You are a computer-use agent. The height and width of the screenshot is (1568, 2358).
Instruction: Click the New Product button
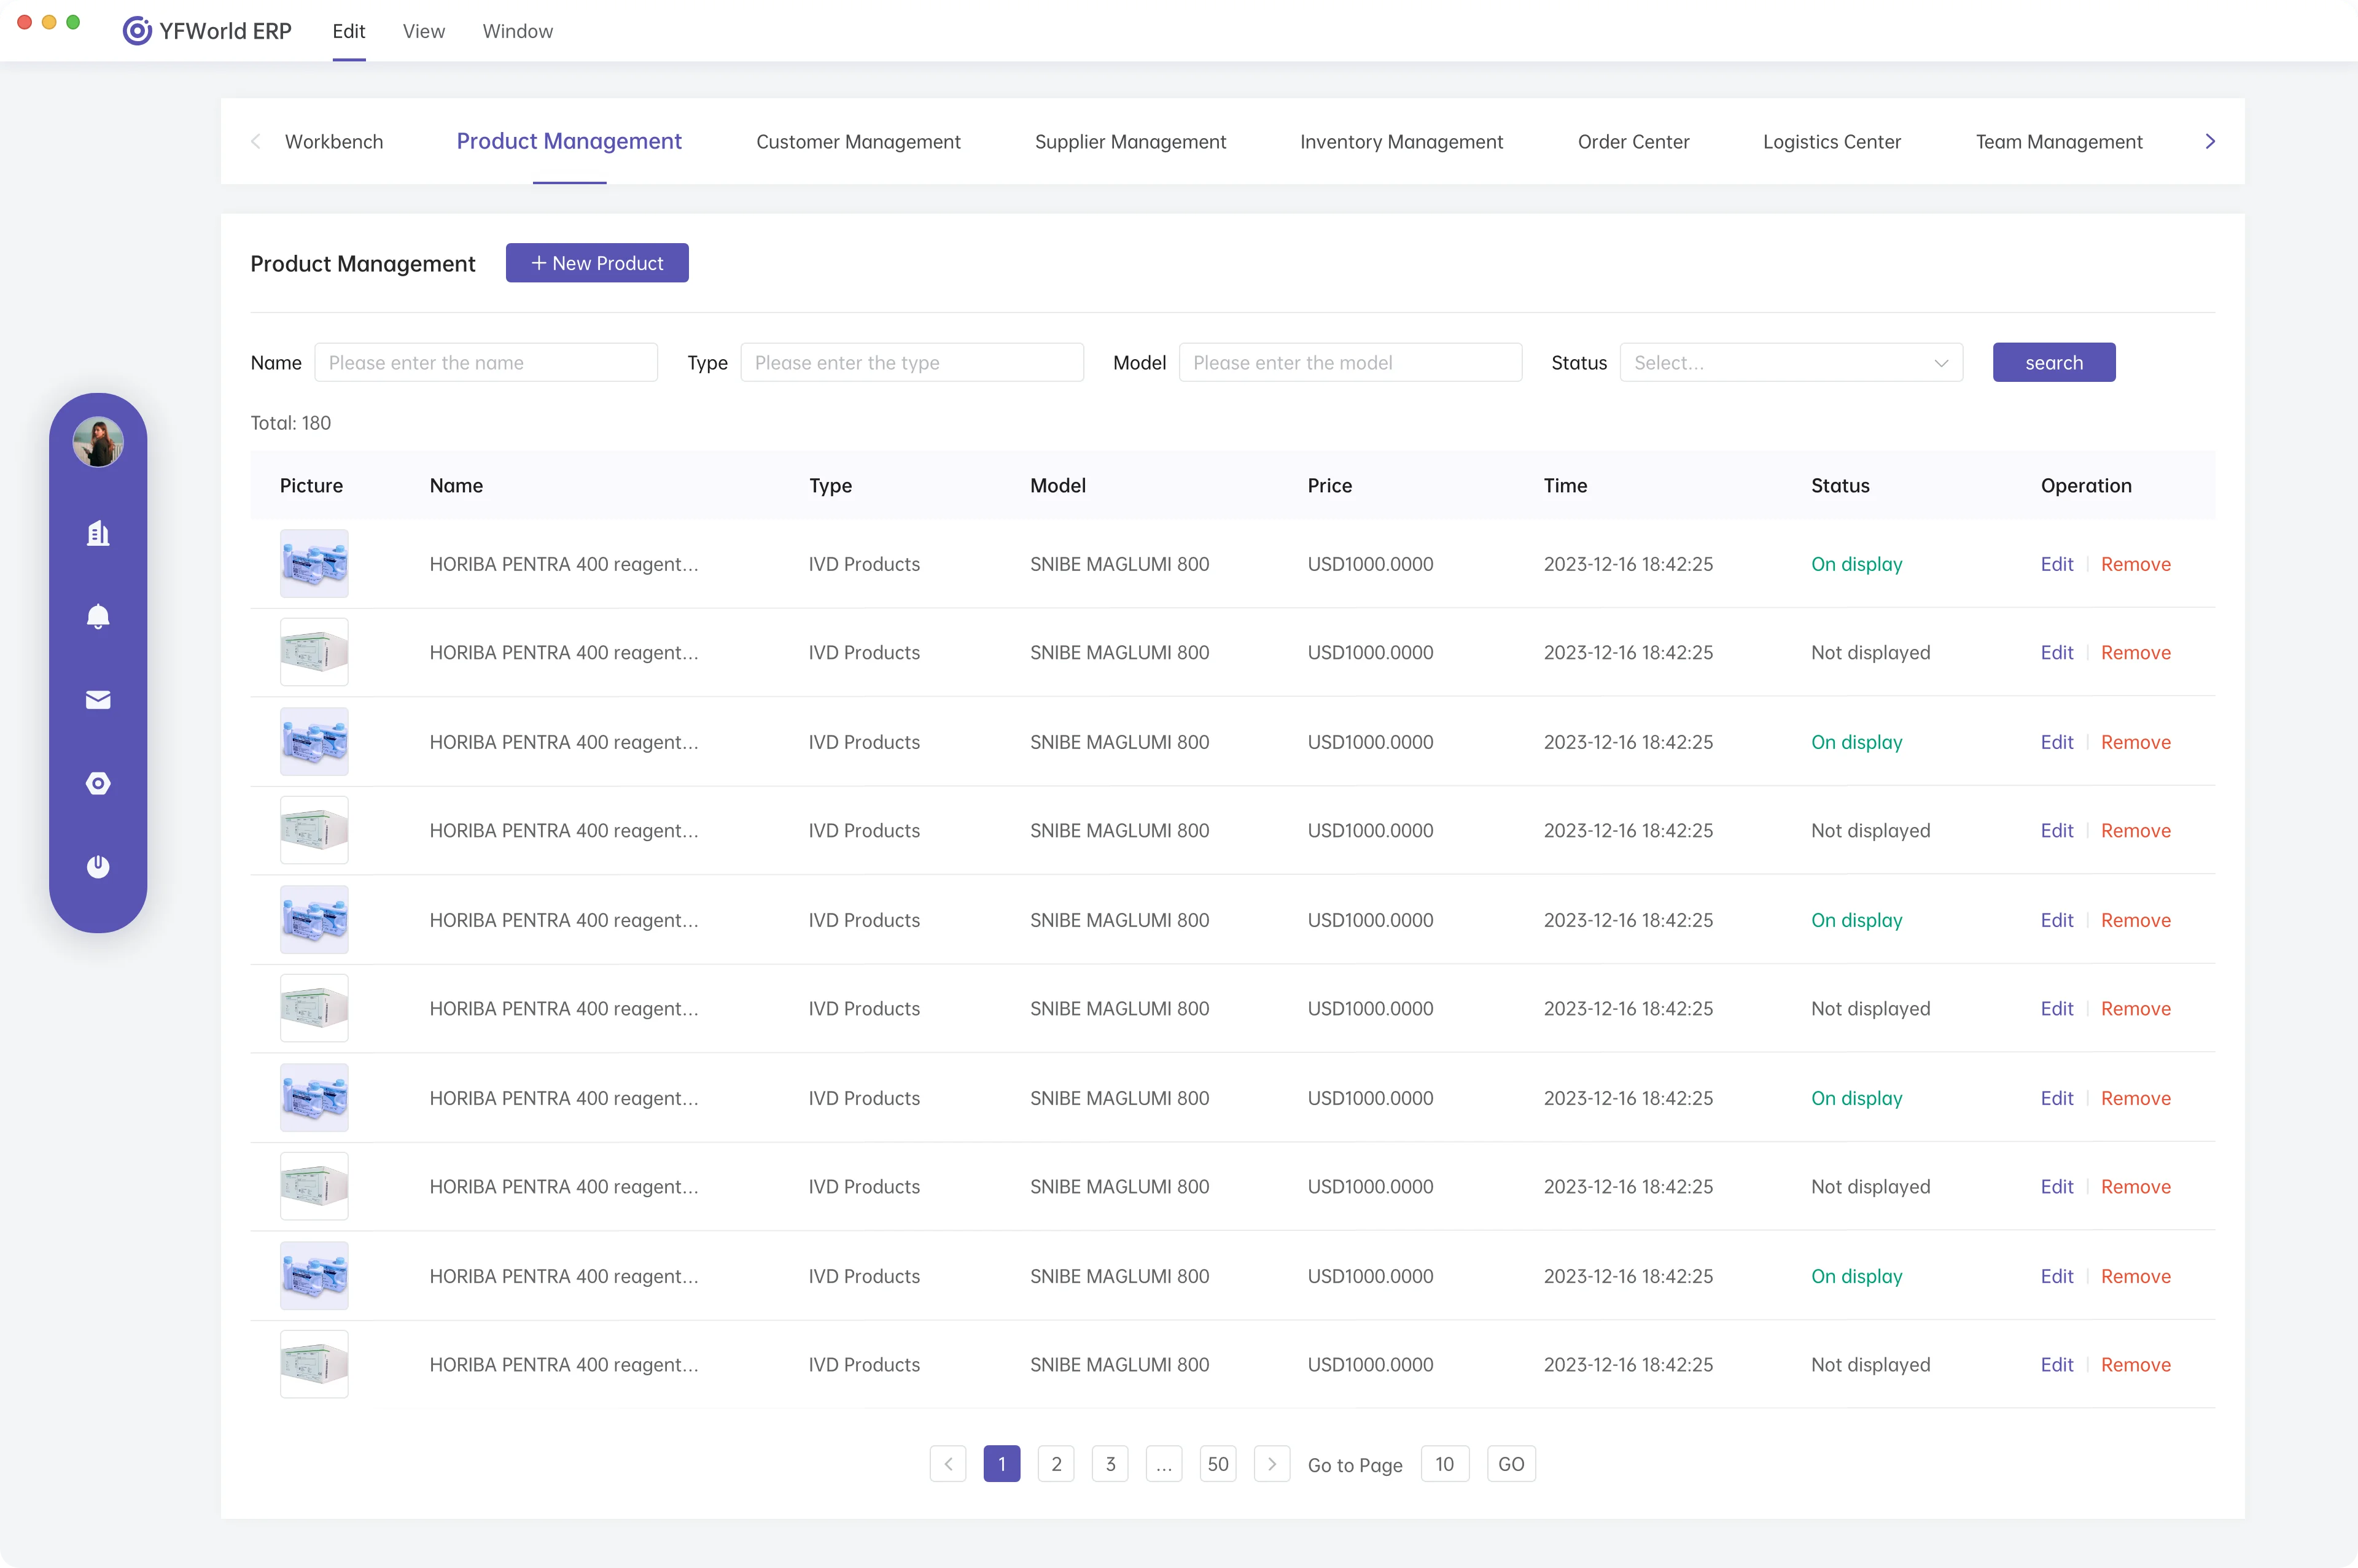[x=597, y=263]
